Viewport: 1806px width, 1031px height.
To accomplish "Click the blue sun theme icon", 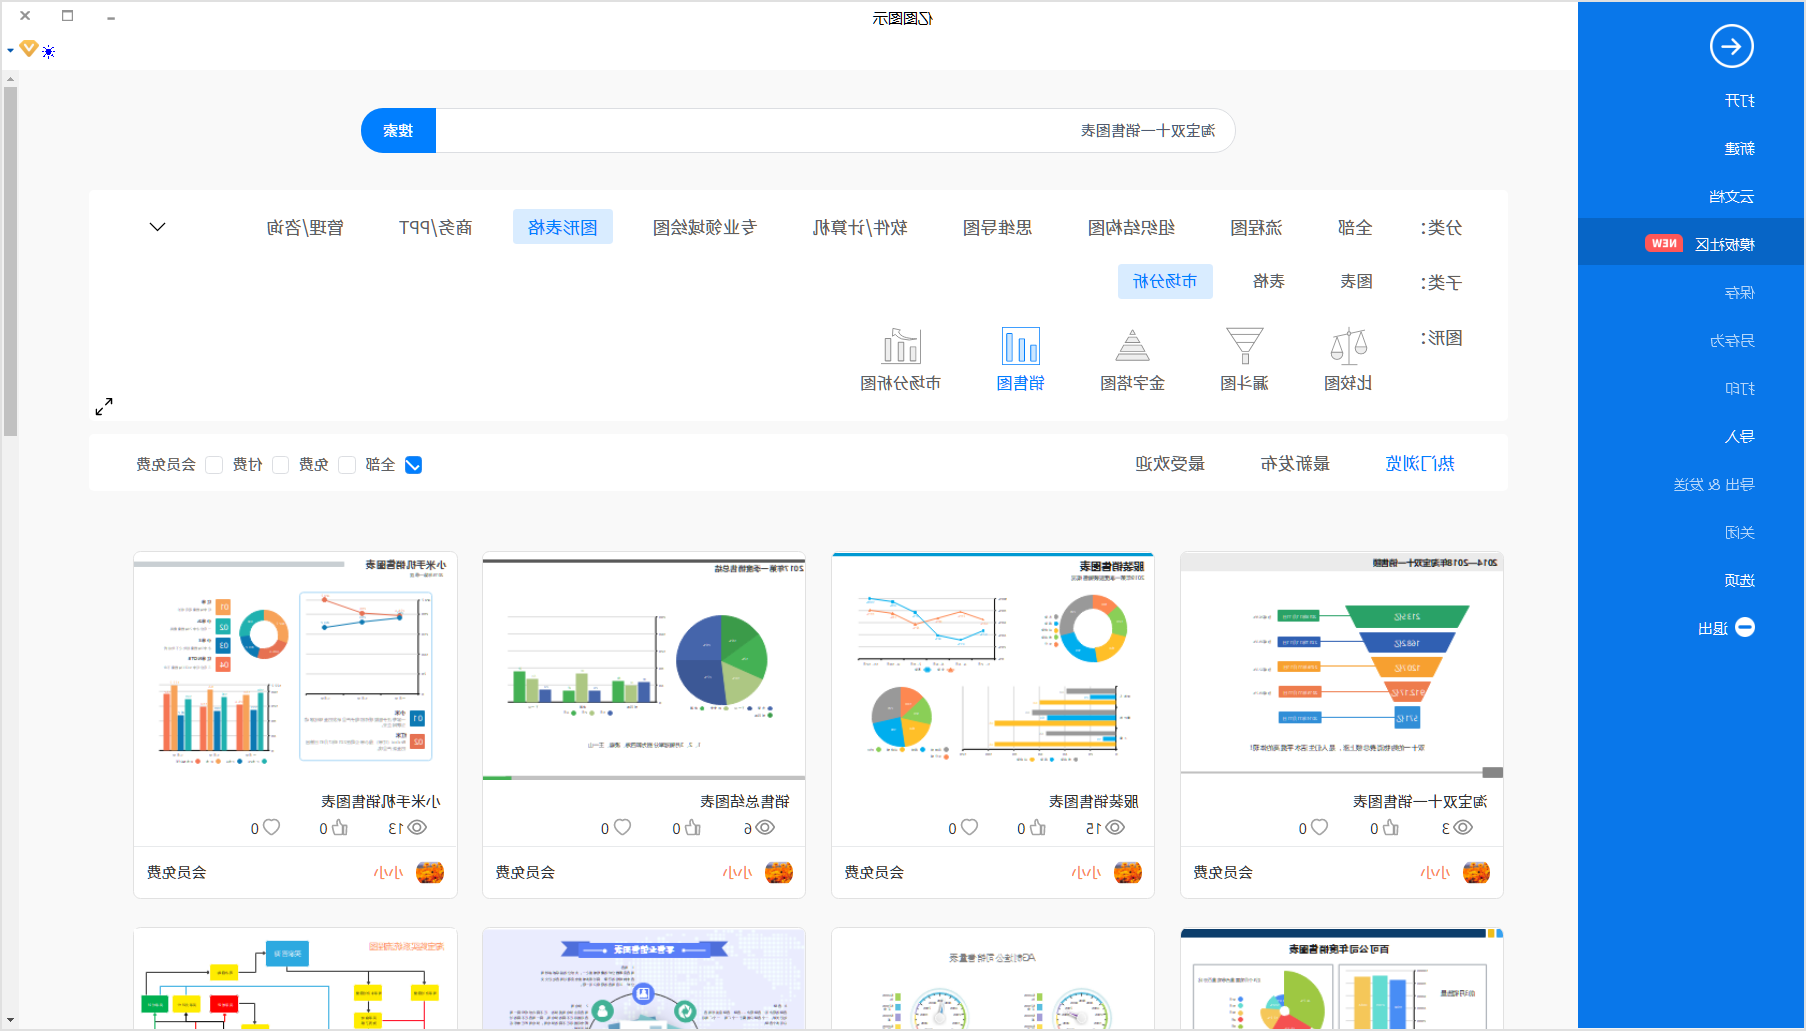I will (x=48, y=52).
